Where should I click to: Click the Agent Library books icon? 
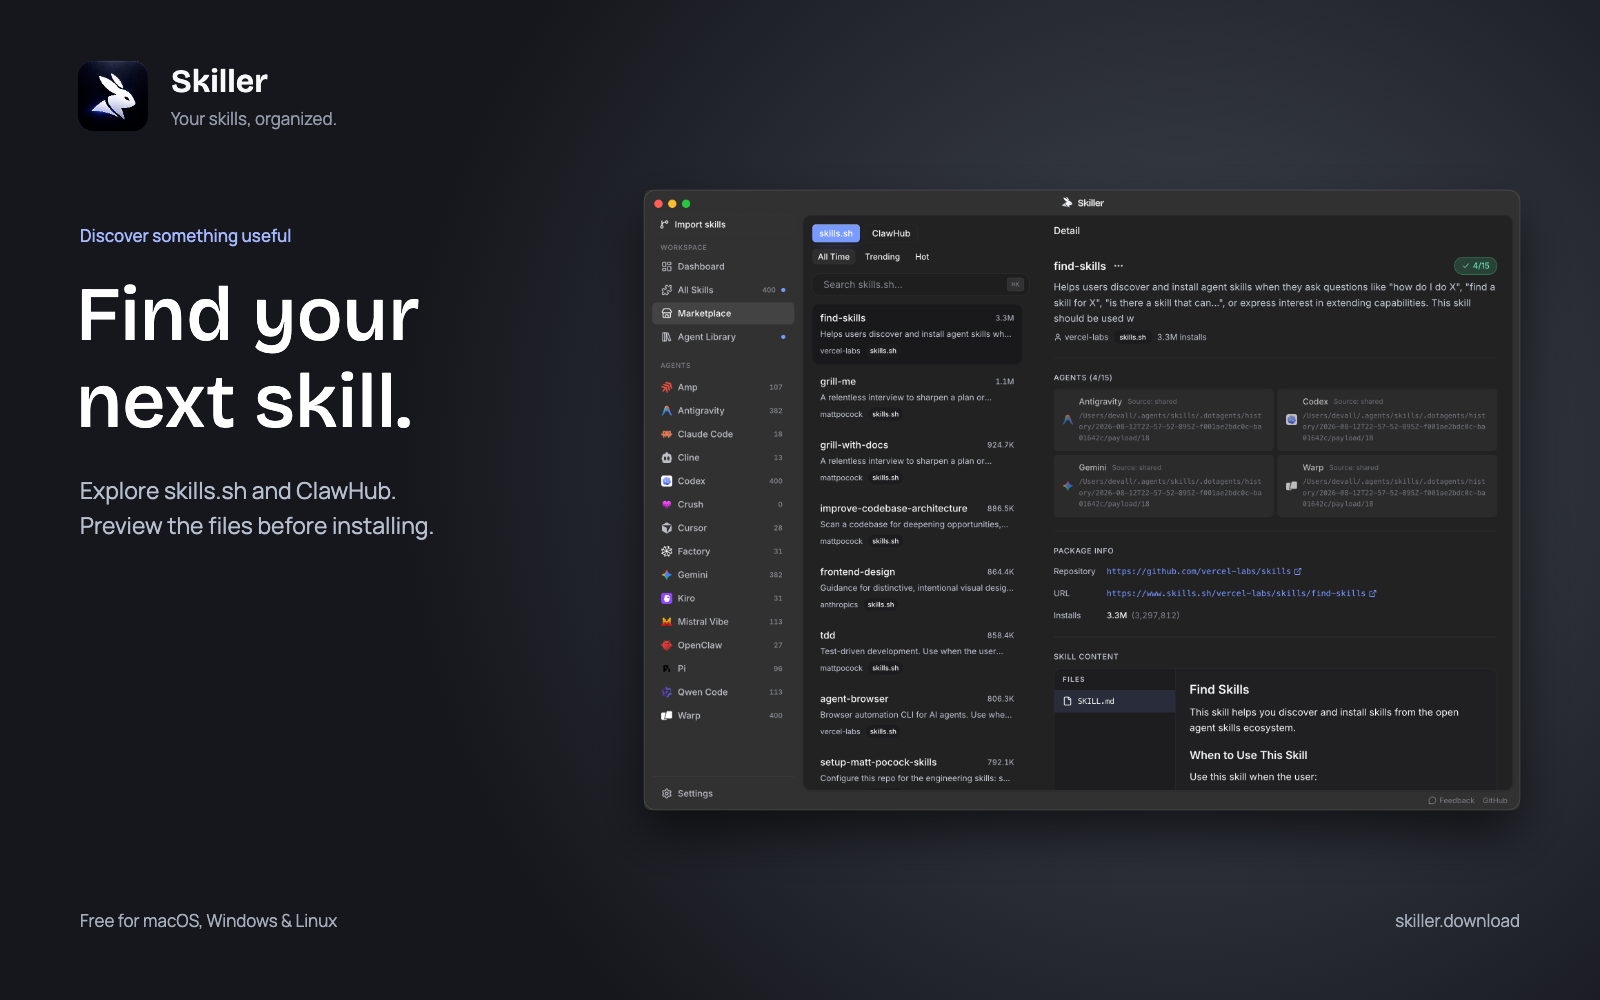pyautogui.click(x=667, y=337)
